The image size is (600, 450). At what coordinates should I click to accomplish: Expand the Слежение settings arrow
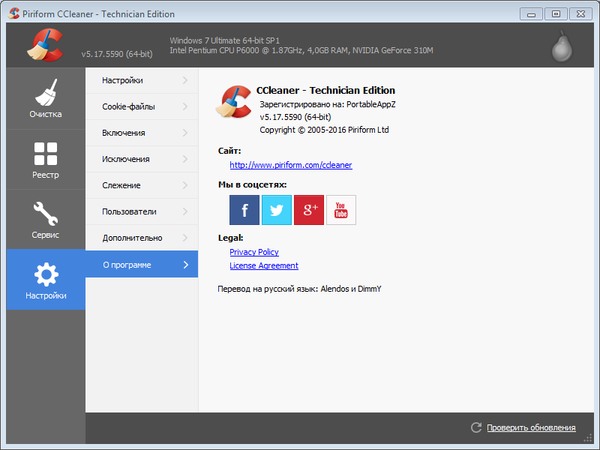(185, 185)
